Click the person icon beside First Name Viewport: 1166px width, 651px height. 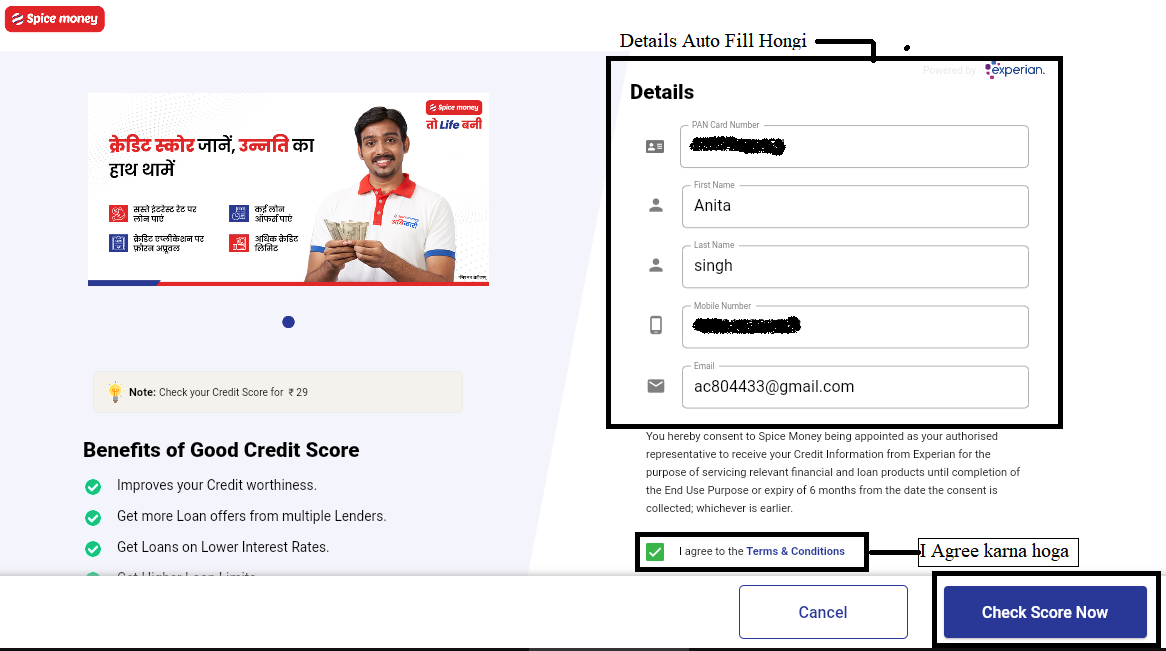pyautogui.click(x=656, y=205)
